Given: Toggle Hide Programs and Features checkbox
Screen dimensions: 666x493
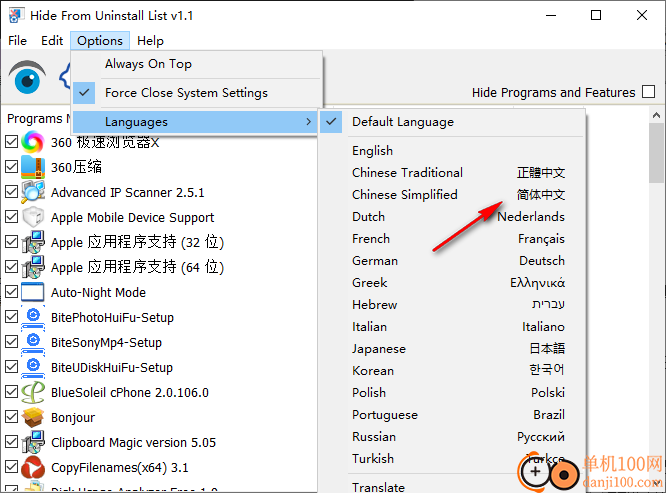Looking at the screenshot, I should (x=649, y=92).
